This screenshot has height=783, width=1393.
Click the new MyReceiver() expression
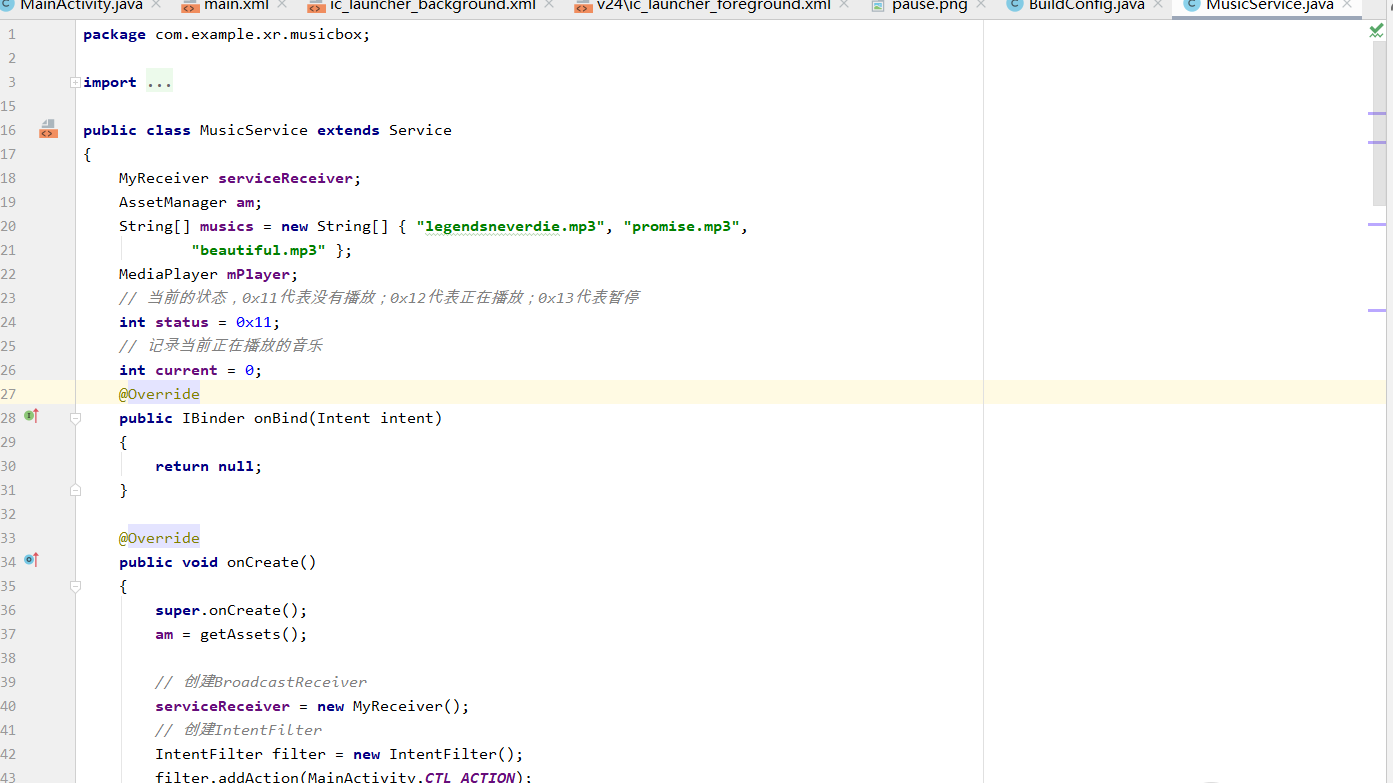[389, 706]
